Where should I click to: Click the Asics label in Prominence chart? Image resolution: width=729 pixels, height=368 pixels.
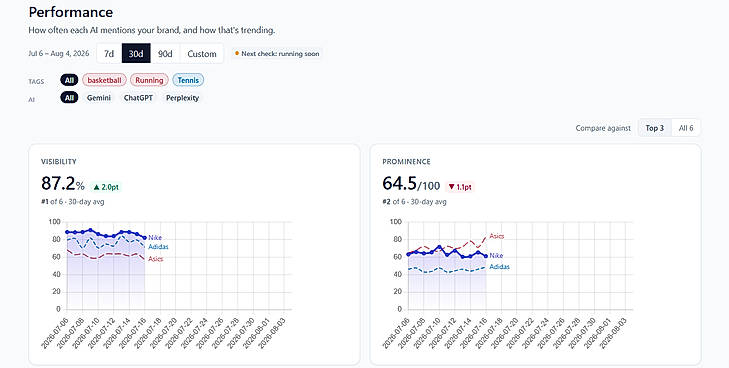pyautogui.click(x=497, y=236)
